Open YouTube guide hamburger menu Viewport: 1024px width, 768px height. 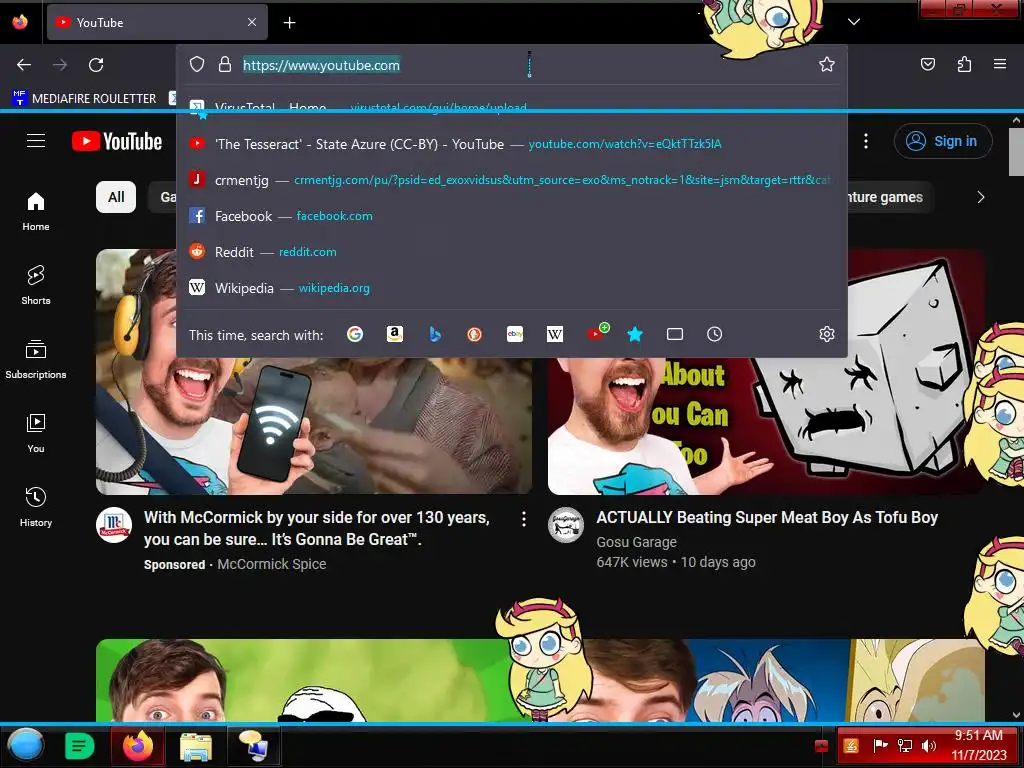click(36, 141)
